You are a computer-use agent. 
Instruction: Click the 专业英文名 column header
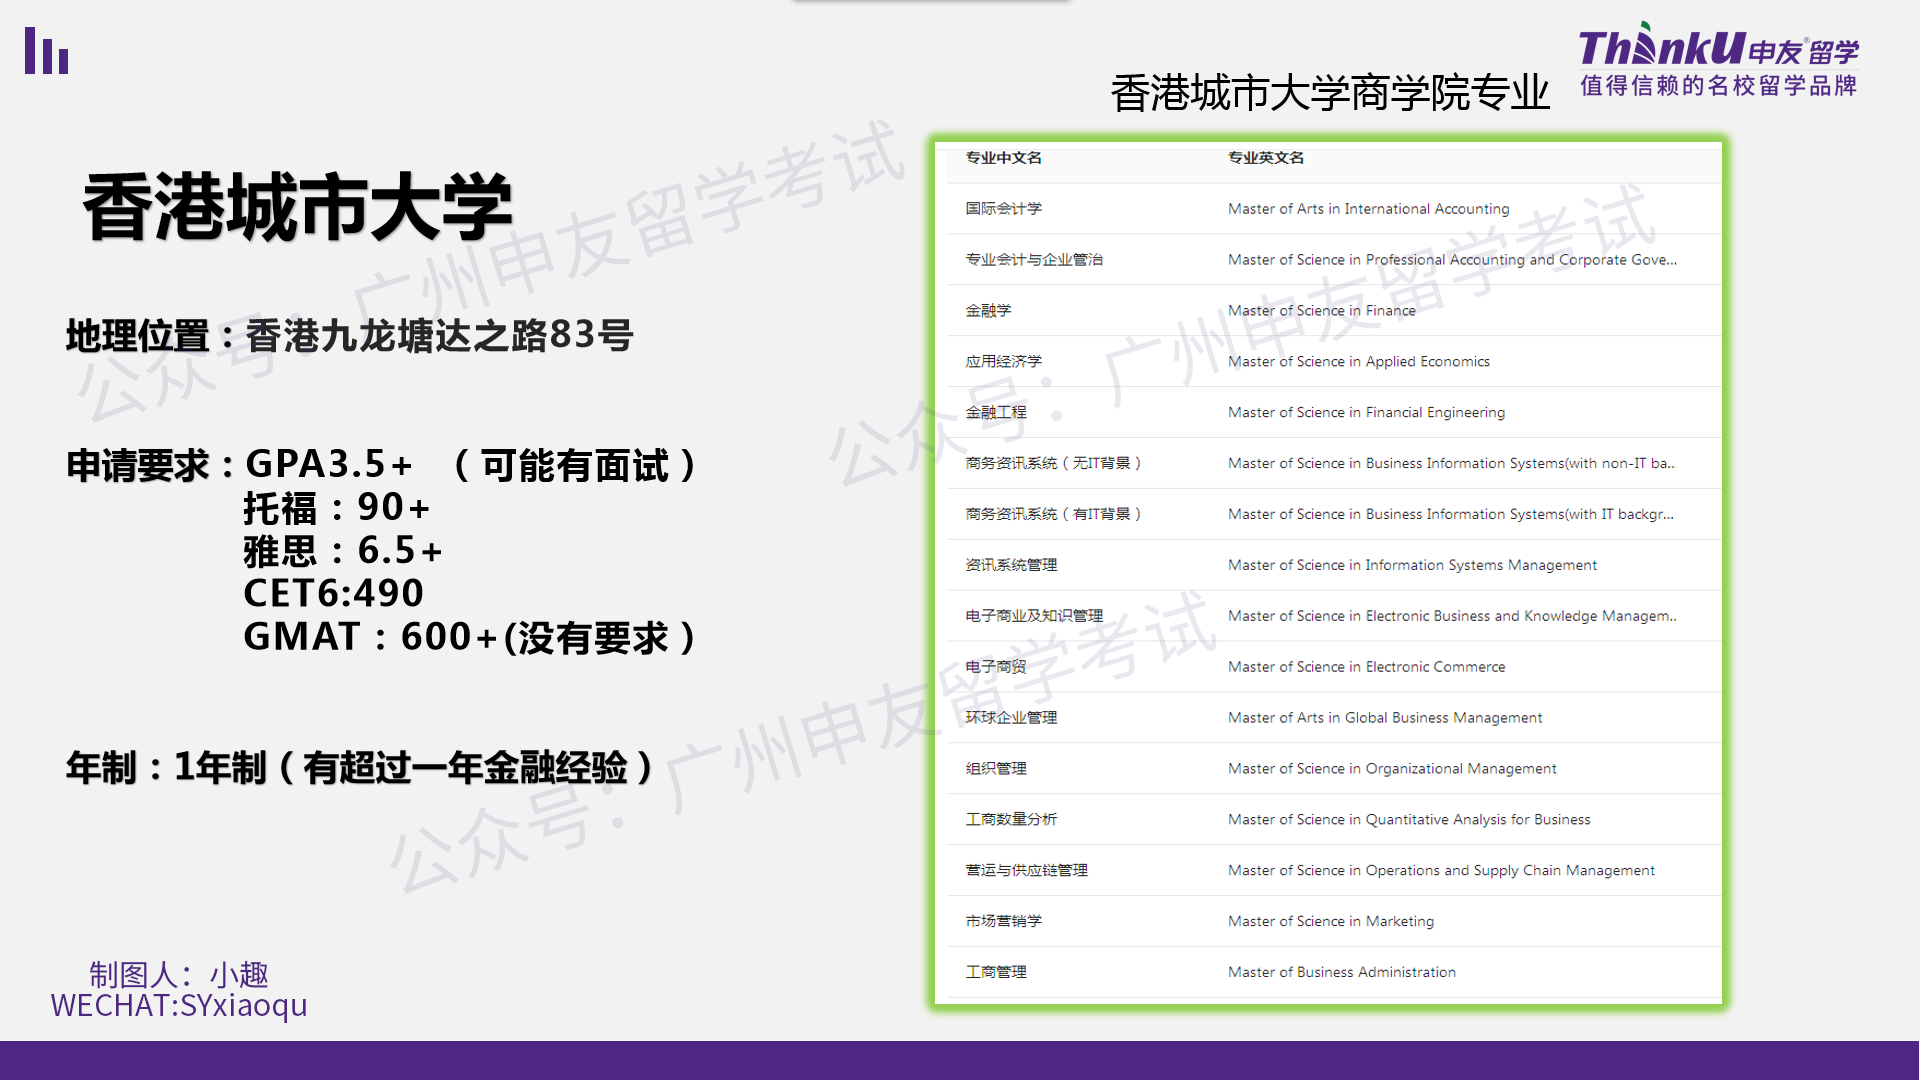point(1265,158)
